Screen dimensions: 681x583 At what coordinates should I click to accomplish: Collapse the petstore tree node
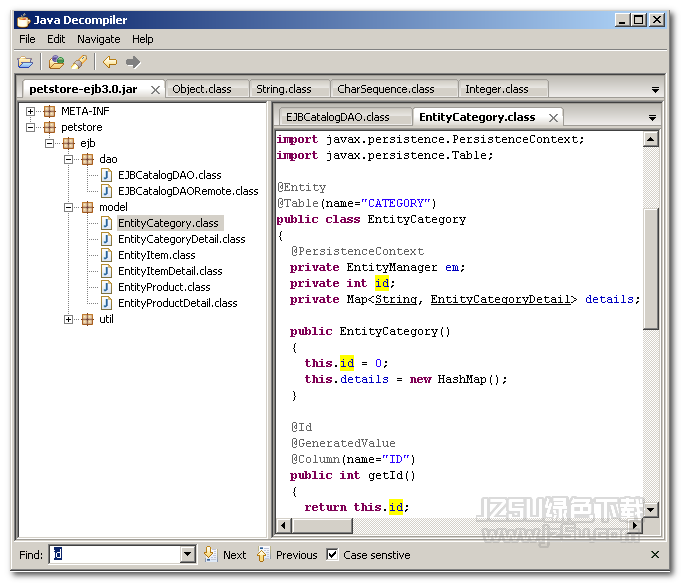click(30, 127)
